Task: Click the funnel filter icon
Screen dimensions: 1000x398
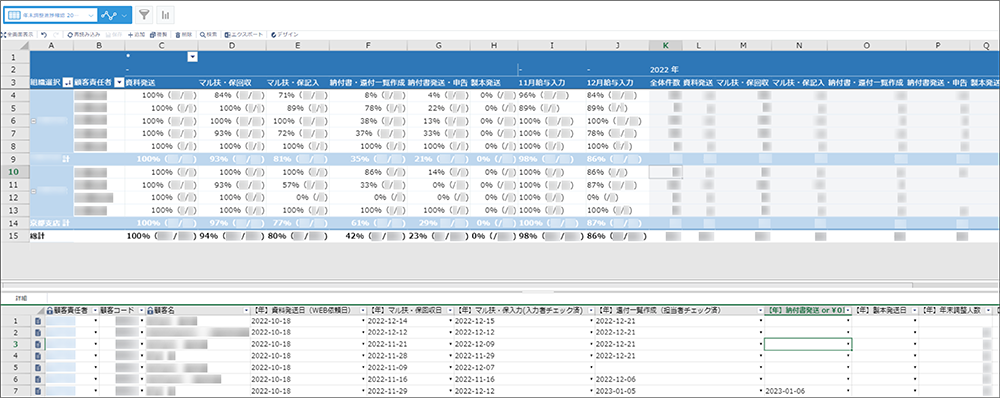Action: 145,14
